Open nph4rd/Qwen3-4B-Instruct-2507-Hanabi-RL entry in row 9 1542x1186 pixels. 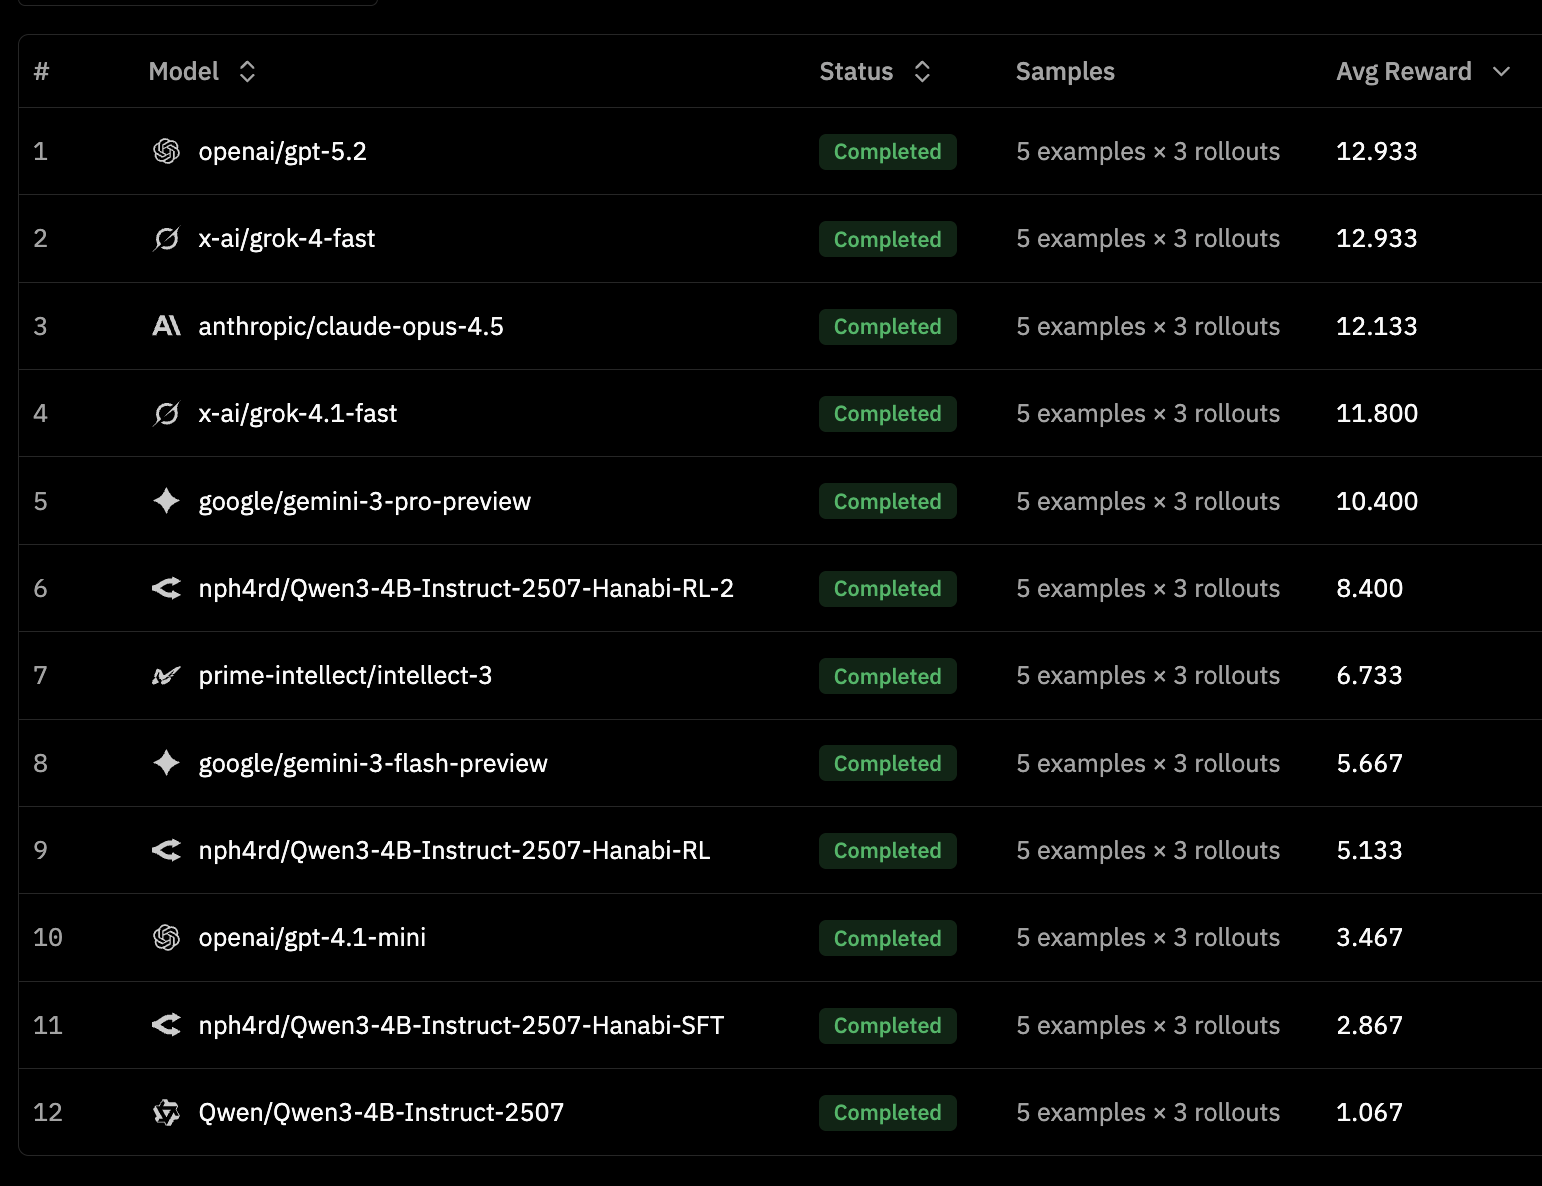coord(455,850)
